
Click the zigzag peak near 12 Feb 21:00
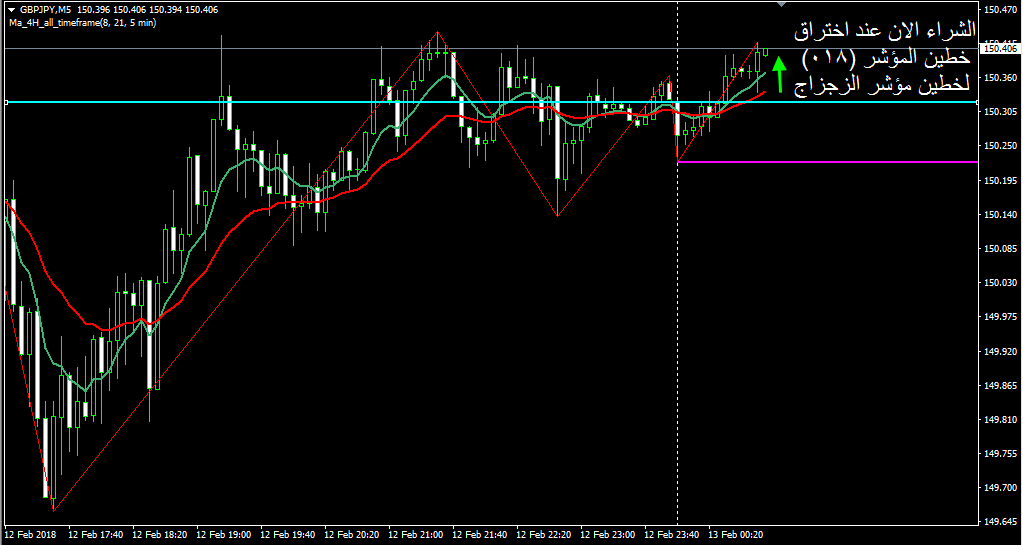pyautogui.click(x=438, y=33)
